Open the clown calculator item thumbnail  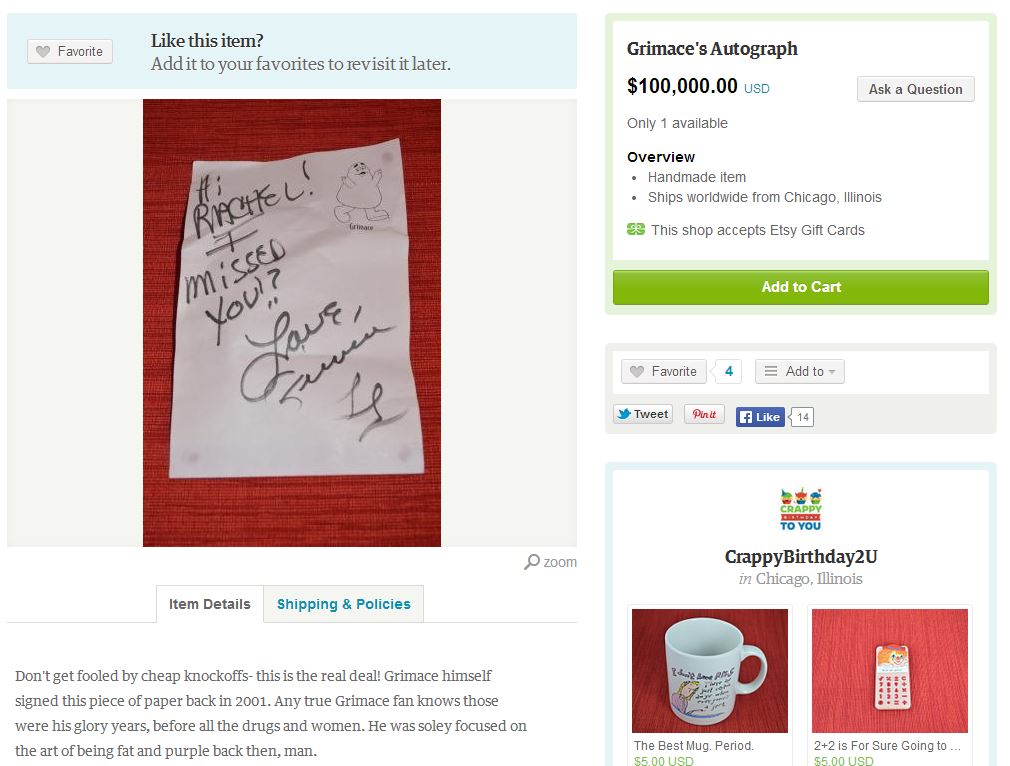(890, 671)
